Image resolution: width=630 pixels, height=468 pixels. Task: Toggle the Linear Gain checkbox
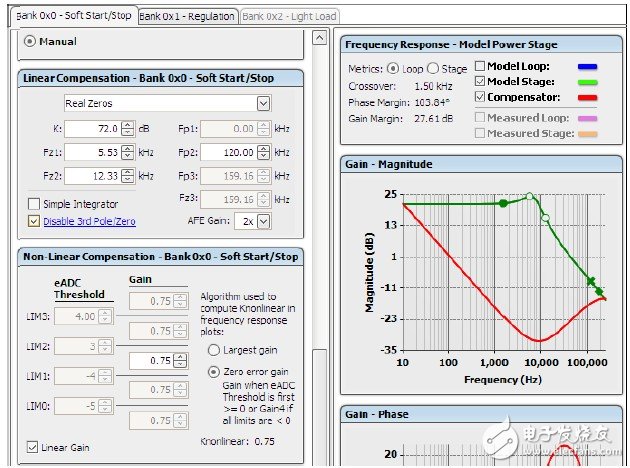(34, 447)
